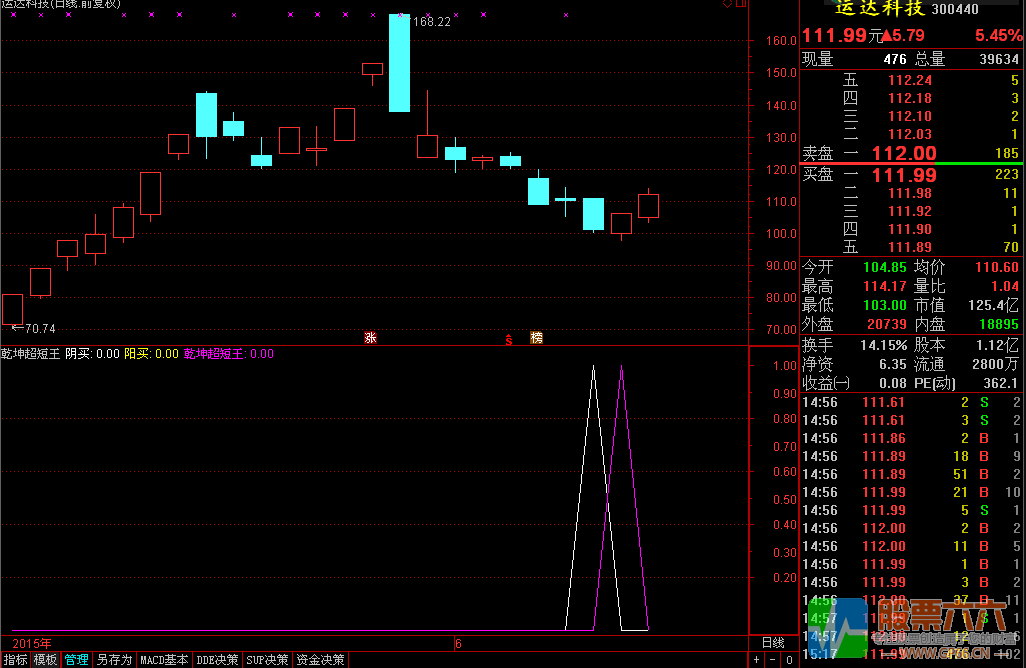Click the month 6 time axis marker
The image size is (1026, 668).
[x=458, y=643]
